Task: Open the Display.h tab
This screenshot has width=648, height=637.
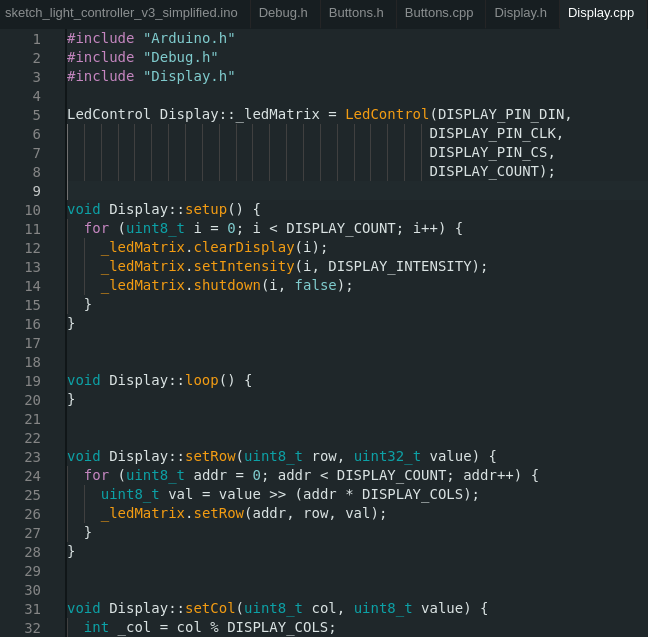Action: coord(520,13)
